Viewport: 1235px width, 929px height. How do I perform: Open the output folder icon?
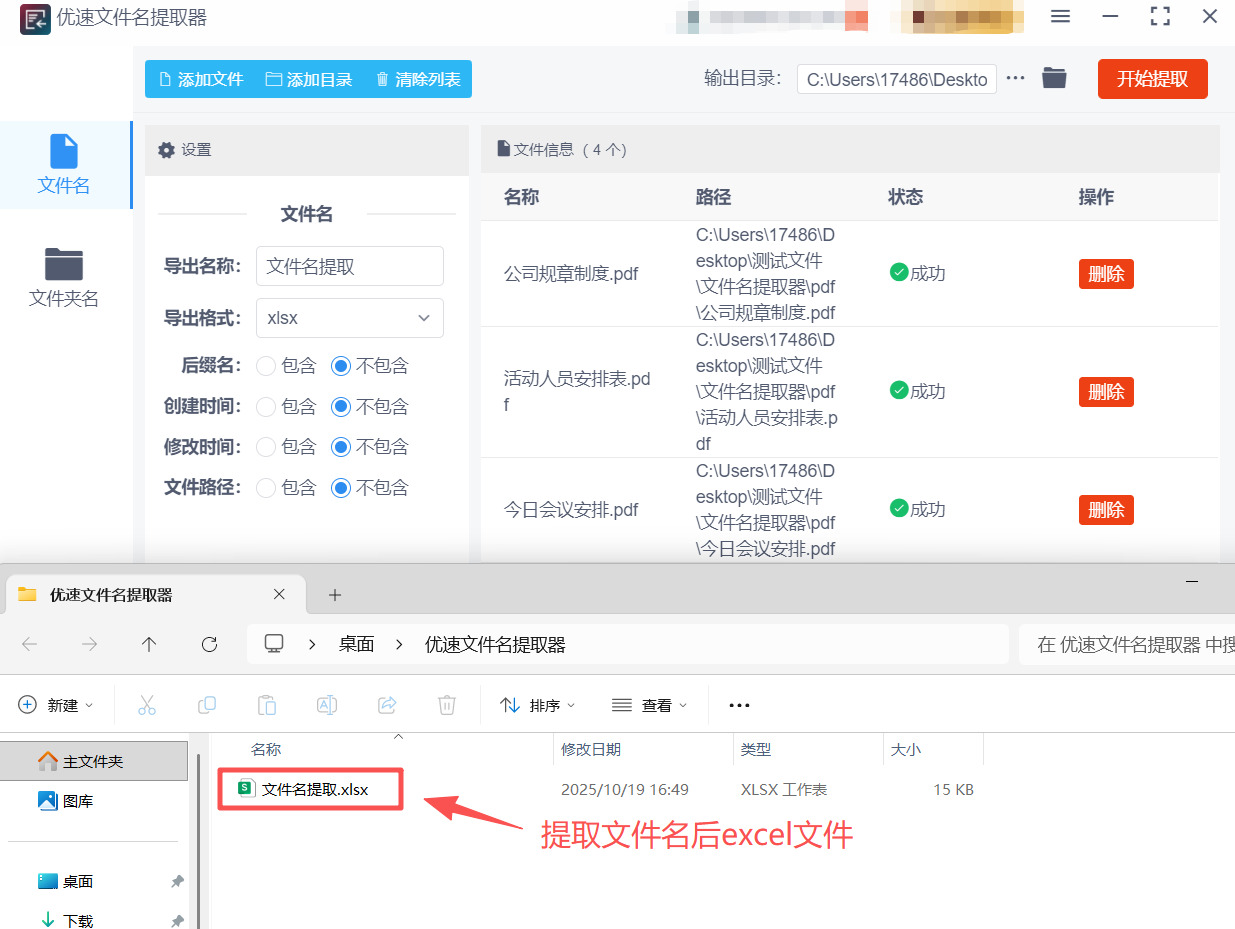coord(1054,78)
